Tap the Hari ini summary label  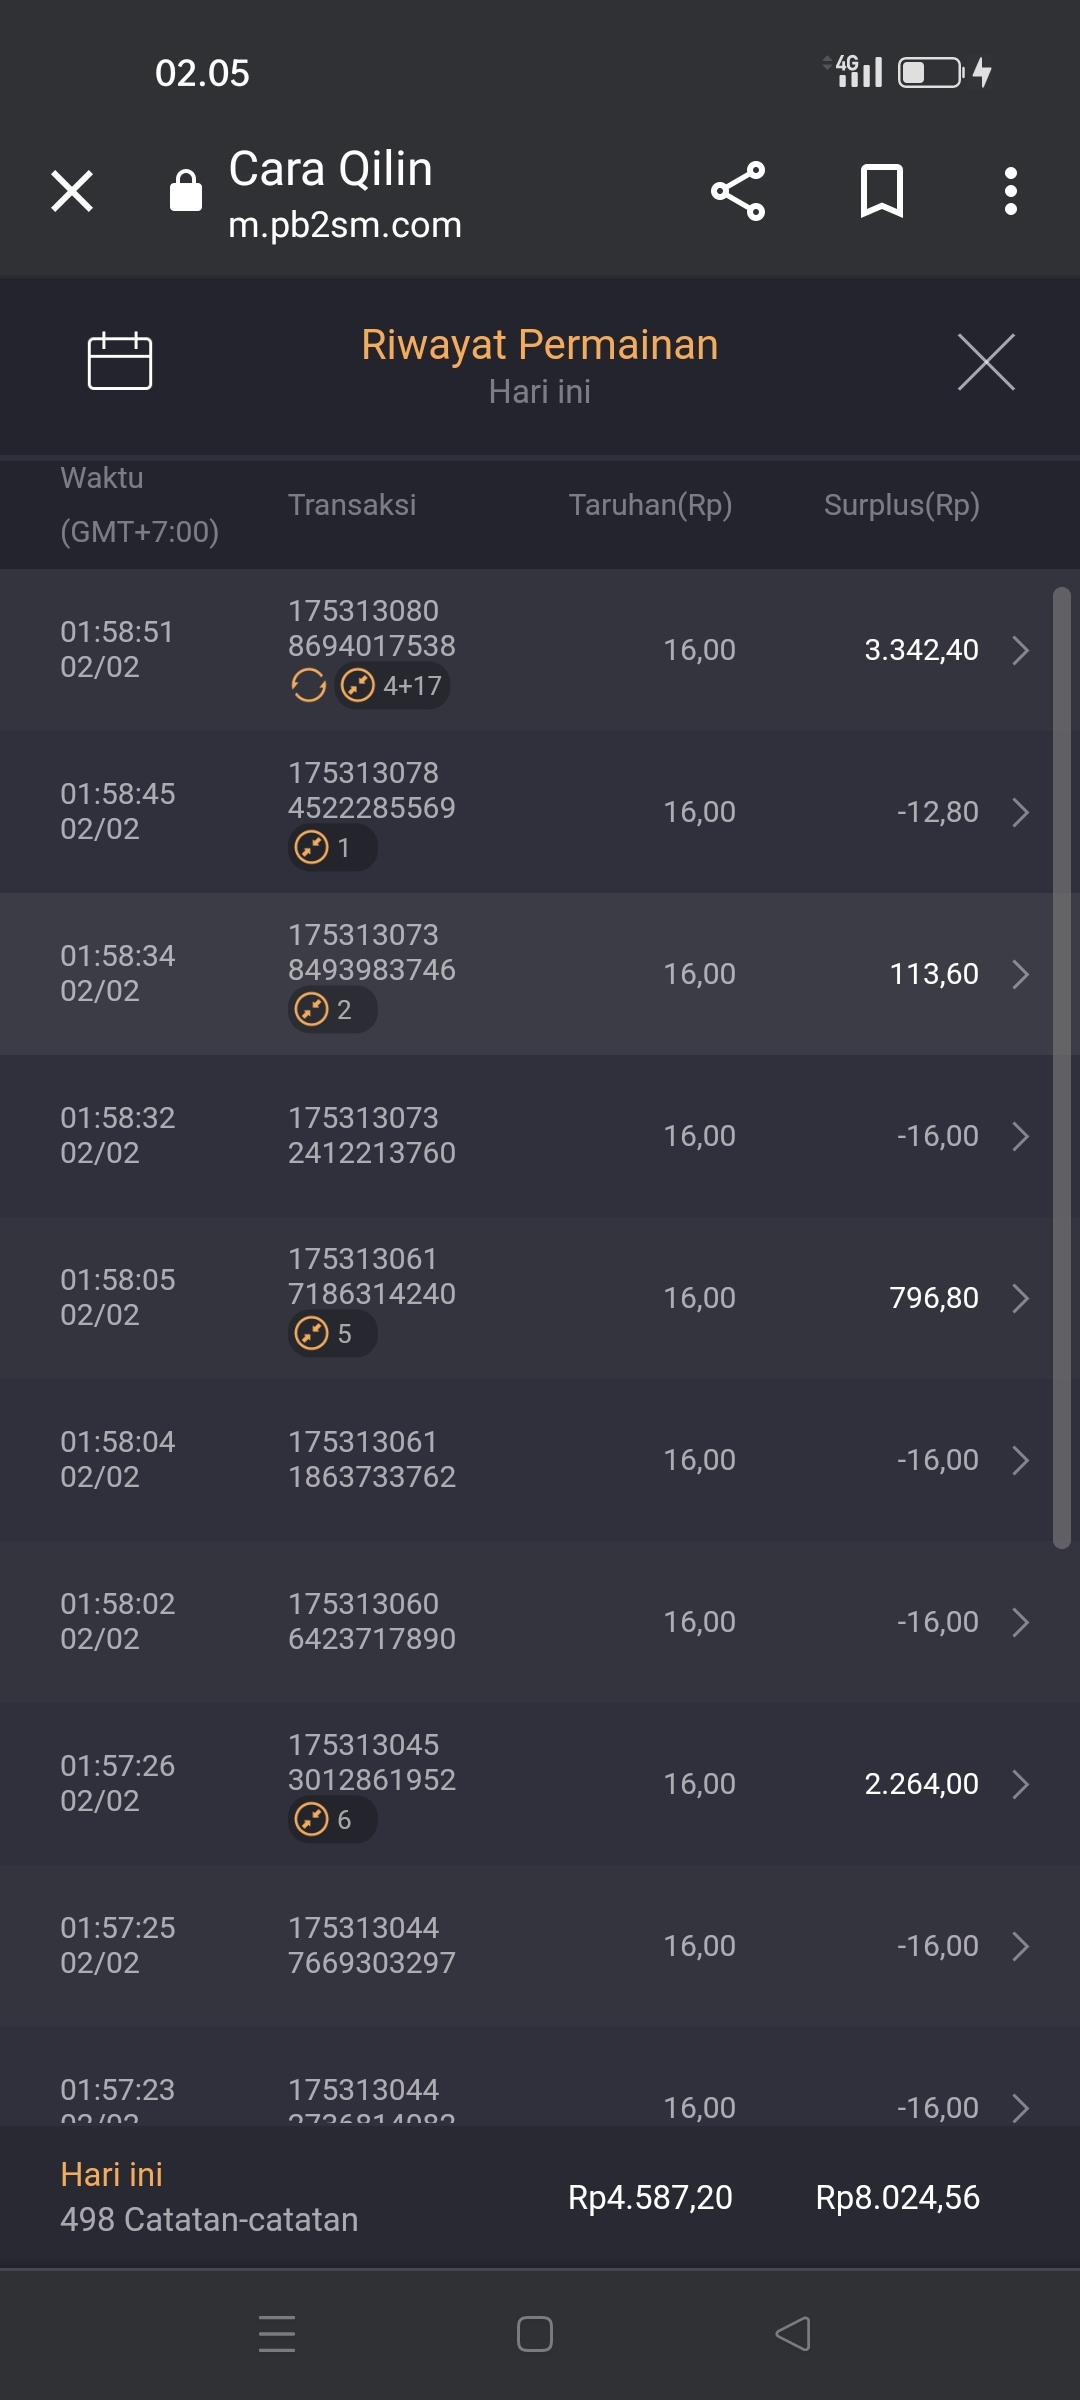tap(112, 2175)
